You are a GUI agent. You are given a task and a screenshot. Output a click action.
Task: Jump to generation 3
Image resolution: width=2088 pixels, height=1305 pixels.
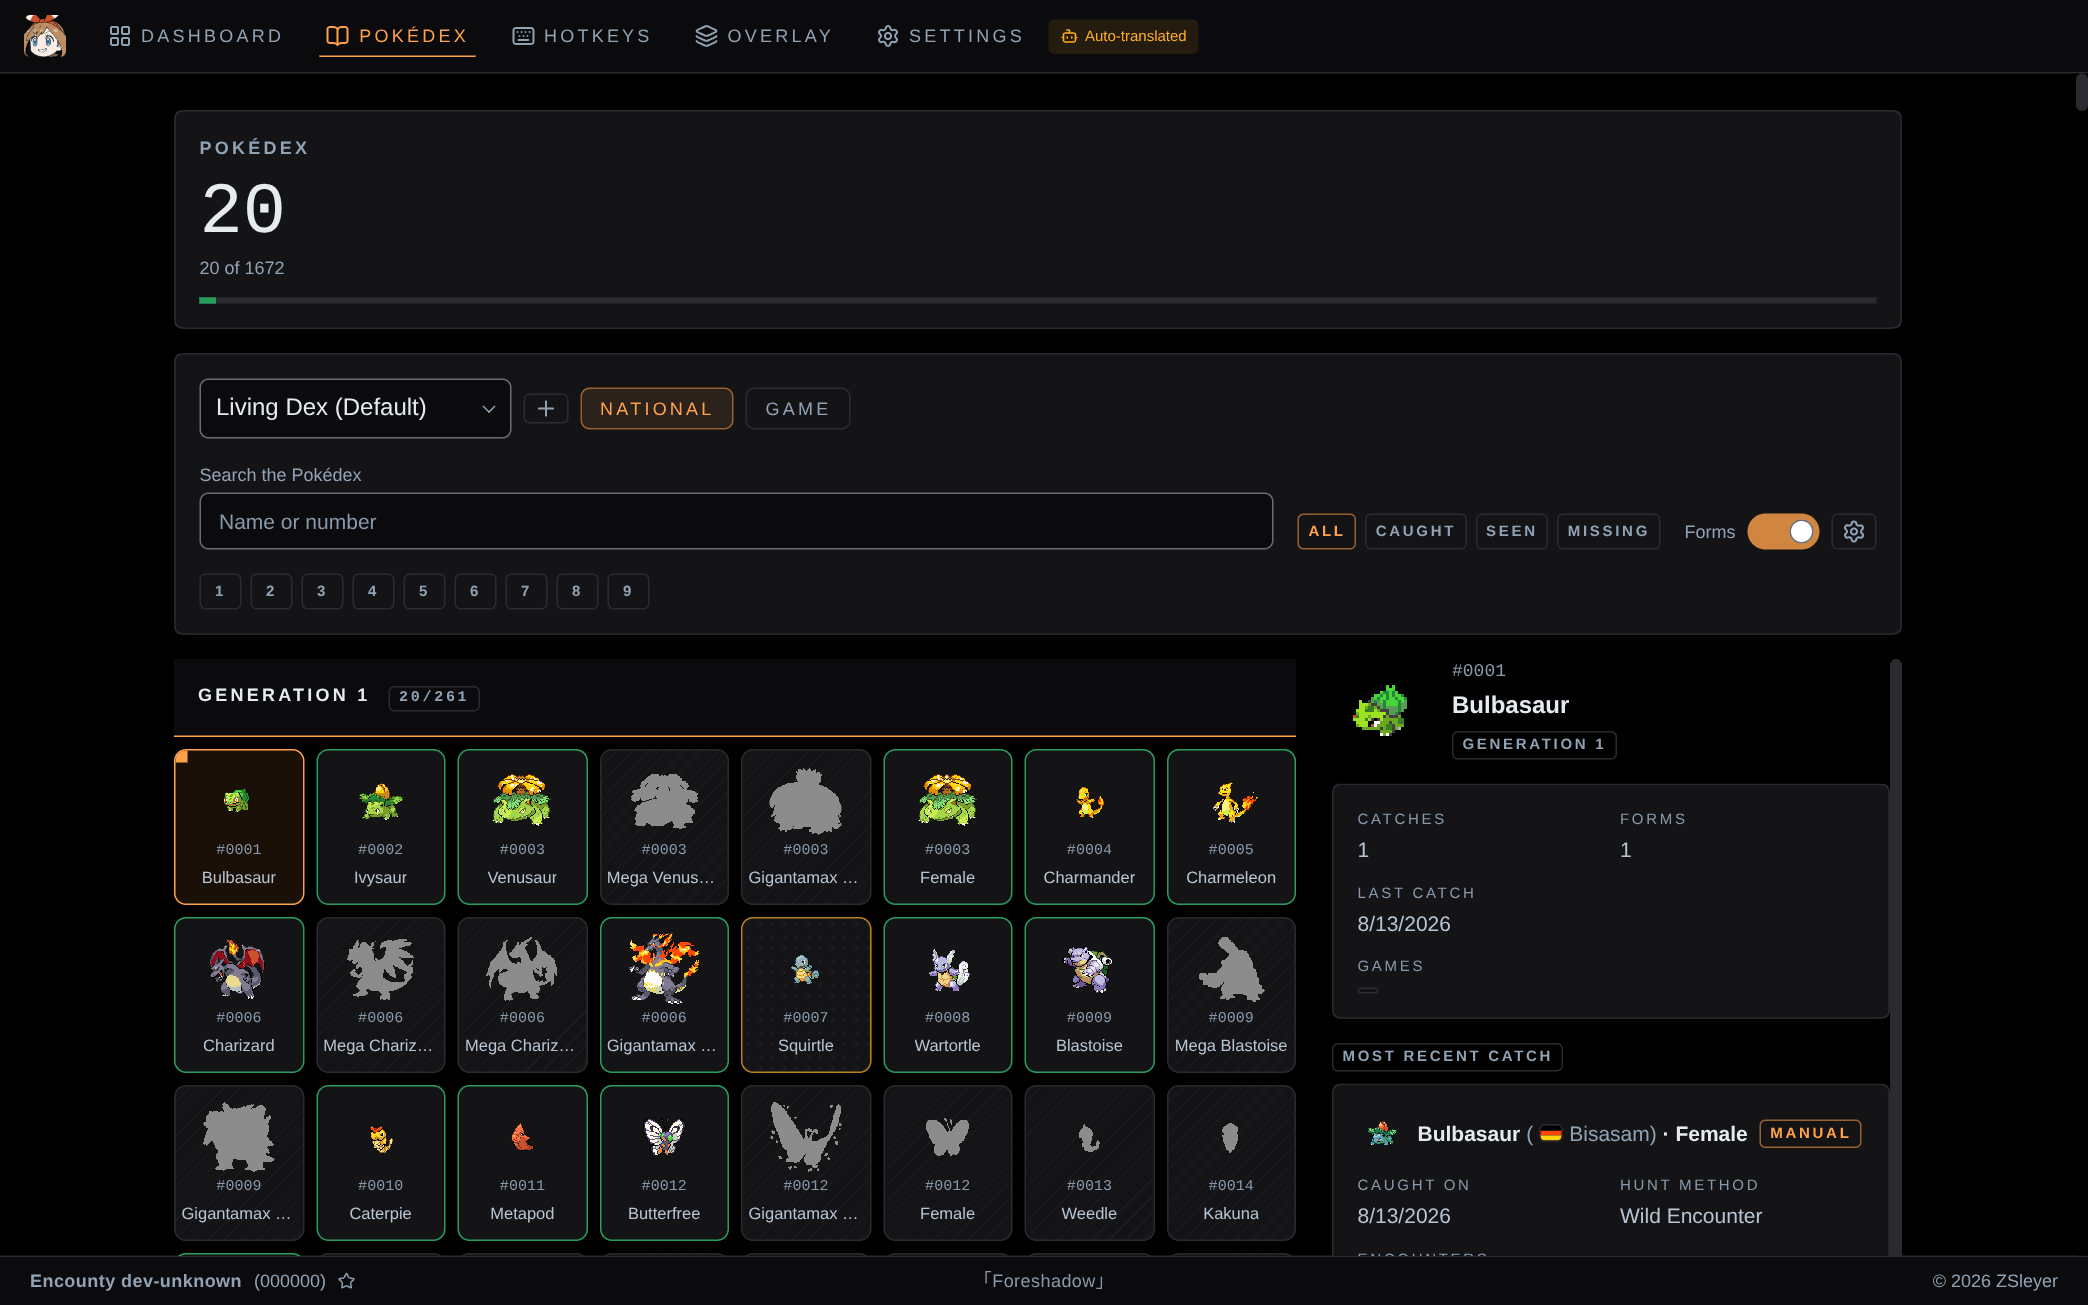pos(322,591)
